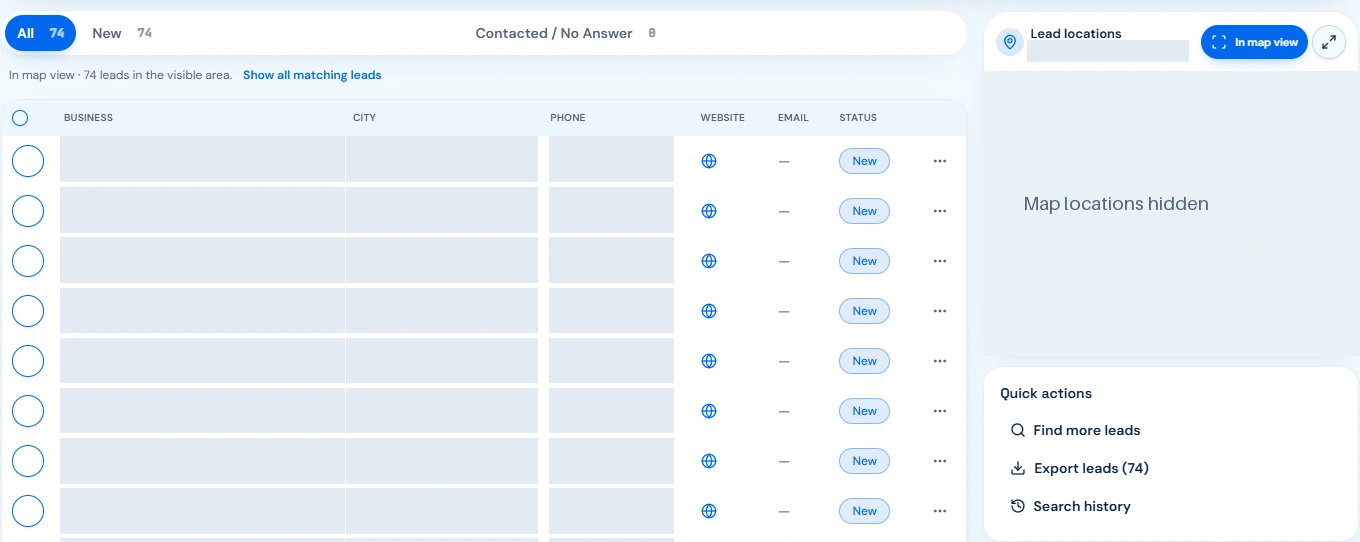Open the first row's three-dot more menu
Screen dimensions: 1360x542
[x=939, y=161]
